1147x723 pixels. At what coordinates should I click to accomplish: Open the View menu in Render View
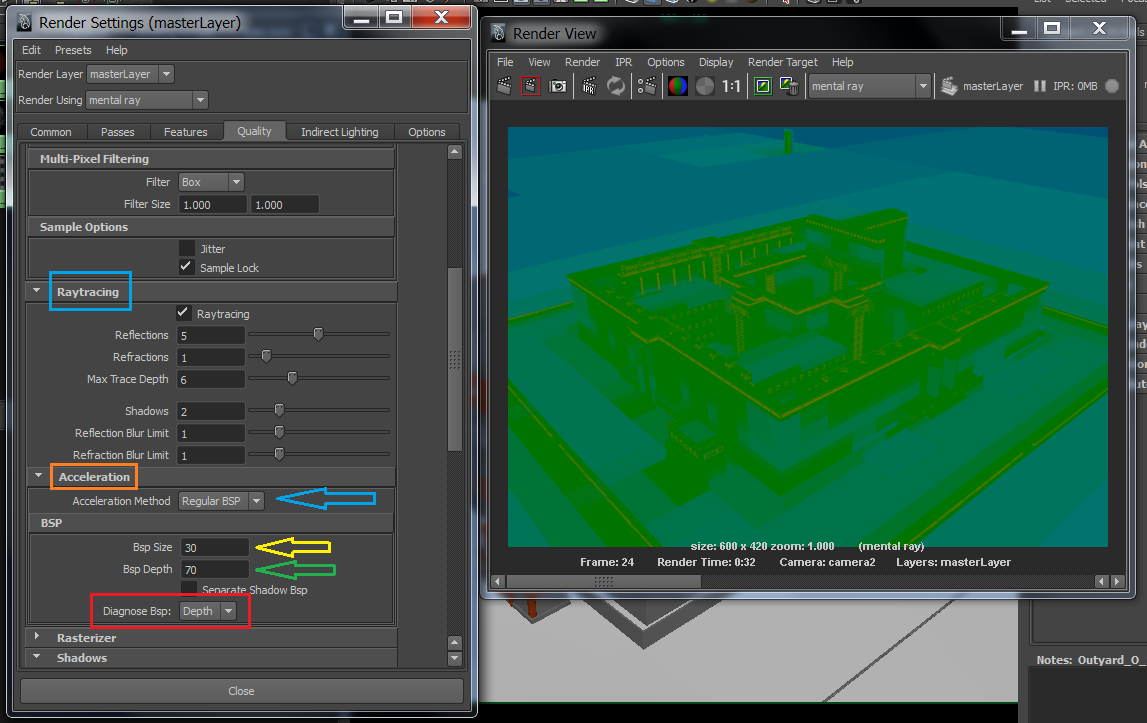click(x=539, y=62)
